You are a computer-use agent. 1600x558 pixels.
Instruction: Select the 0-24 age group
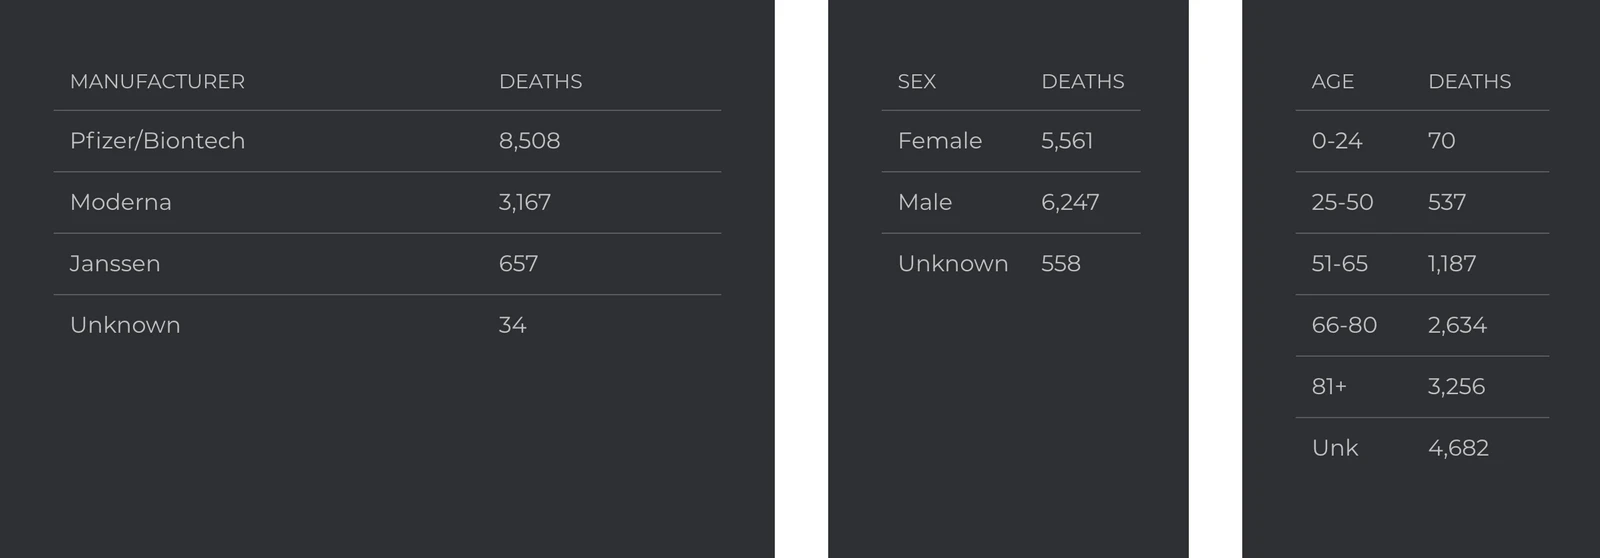pyautogui.click(x=1337, y=141)
